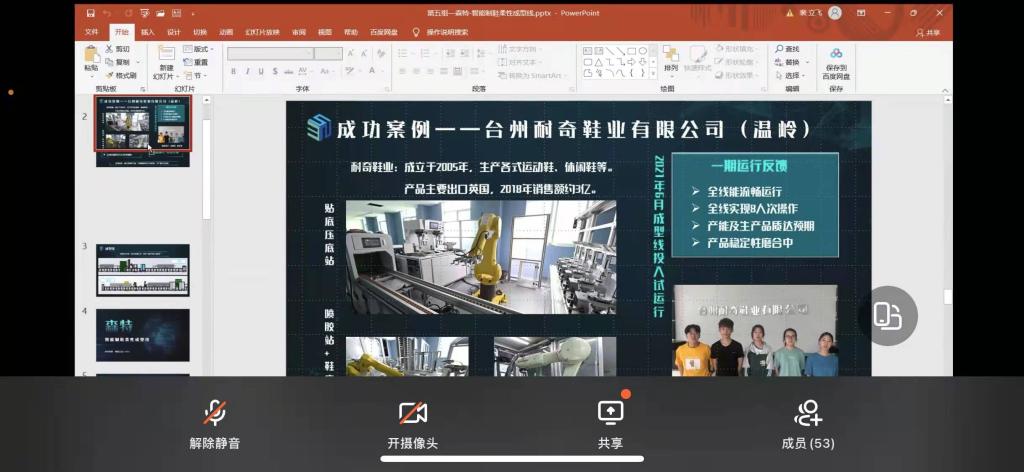Click the clear formatting icon
Viewport: 1024px width, 472px height.
[379, 54]
